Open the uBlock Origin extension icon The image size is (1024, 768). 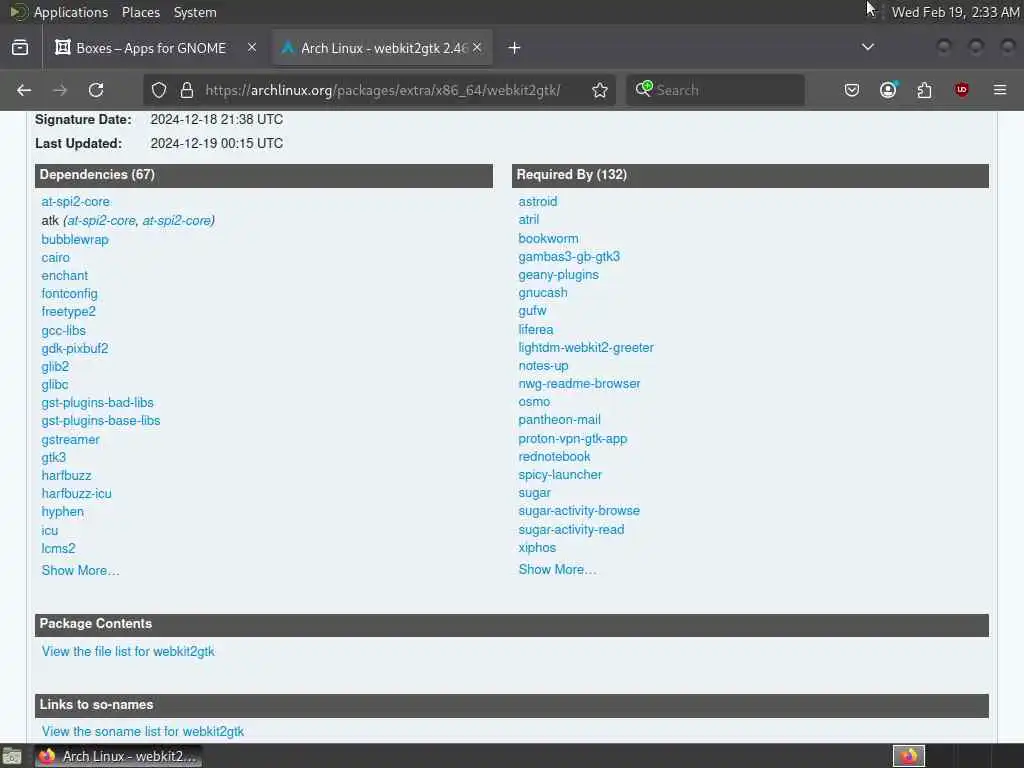(x=961, y=90)
